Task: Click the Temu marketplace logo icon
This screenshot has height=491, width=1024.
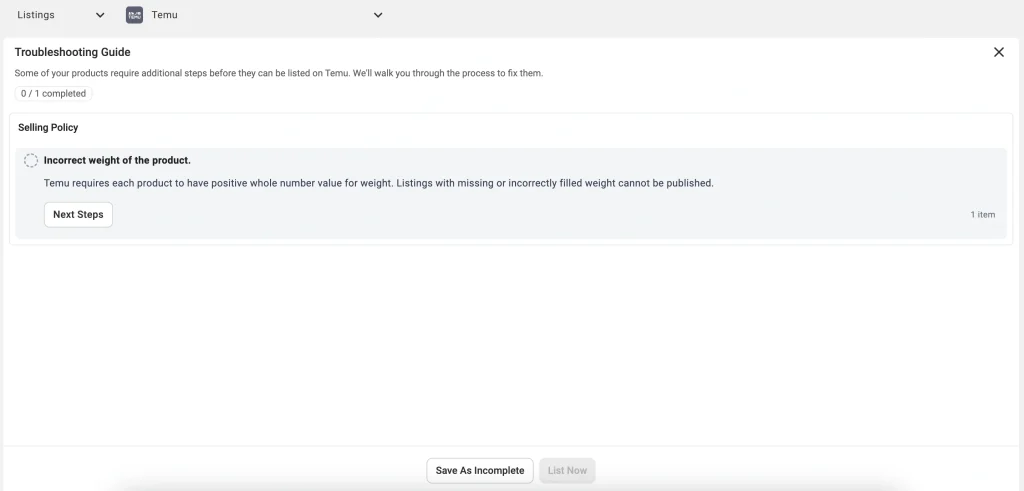Action: 134,15
